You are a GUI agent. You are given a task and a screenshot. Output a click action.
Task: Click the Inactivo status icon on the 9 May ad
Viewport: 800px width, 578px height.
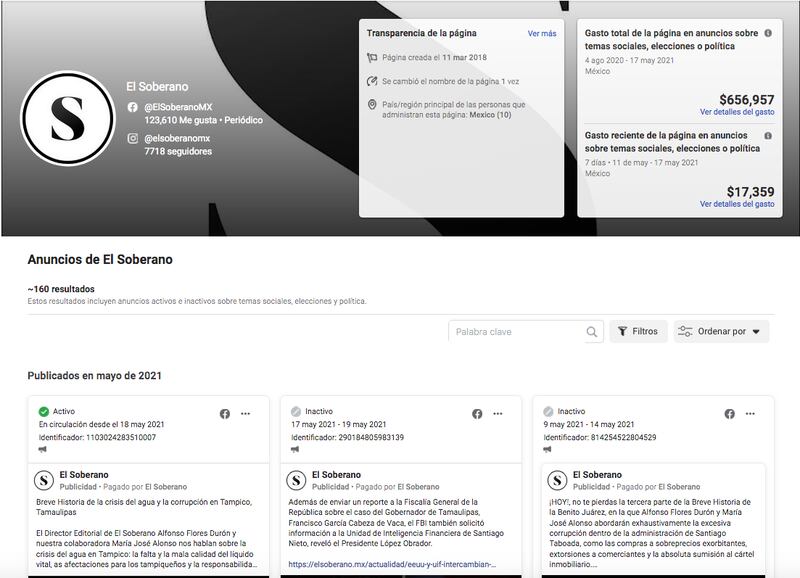pos(548,411)
